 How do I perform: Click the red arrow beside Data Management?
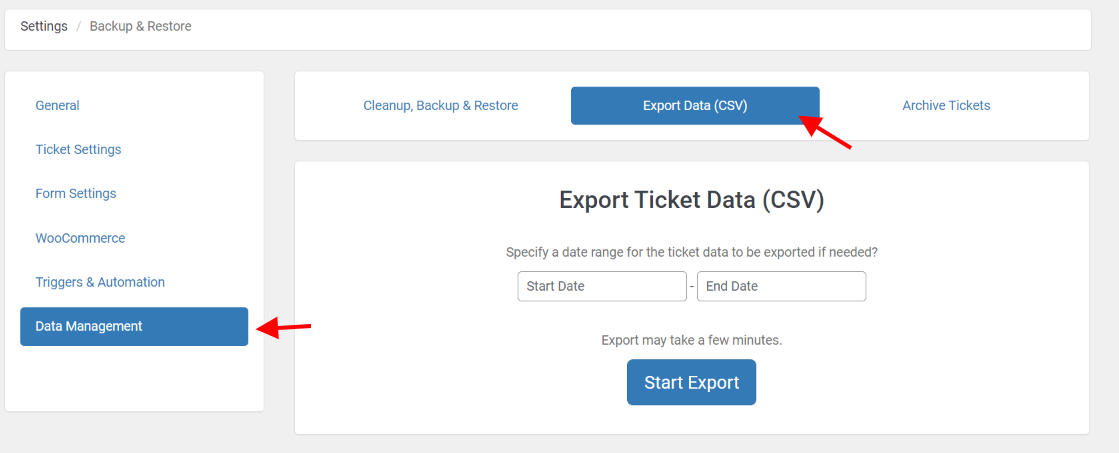click(285, 327)
